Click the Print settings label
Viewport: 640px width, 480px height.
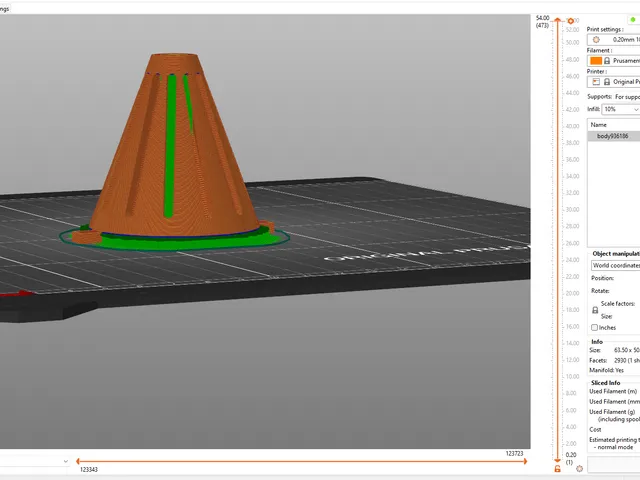605,29
